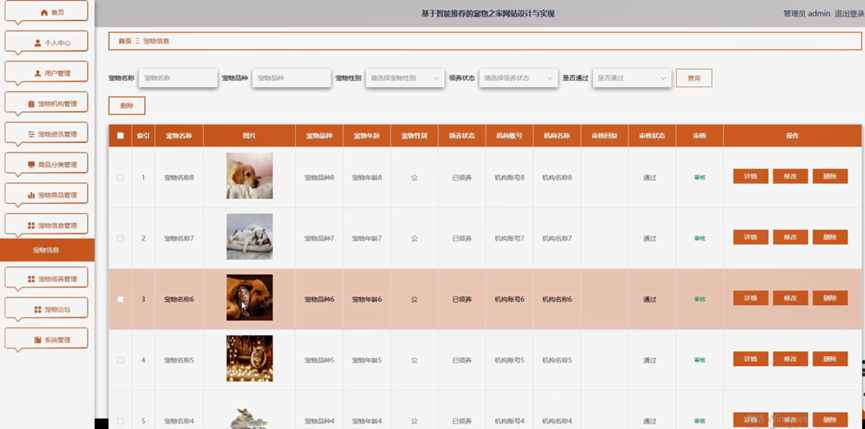Click the green 审核 link for 宠物名称6
865x429 pixels.
point(700,299)
